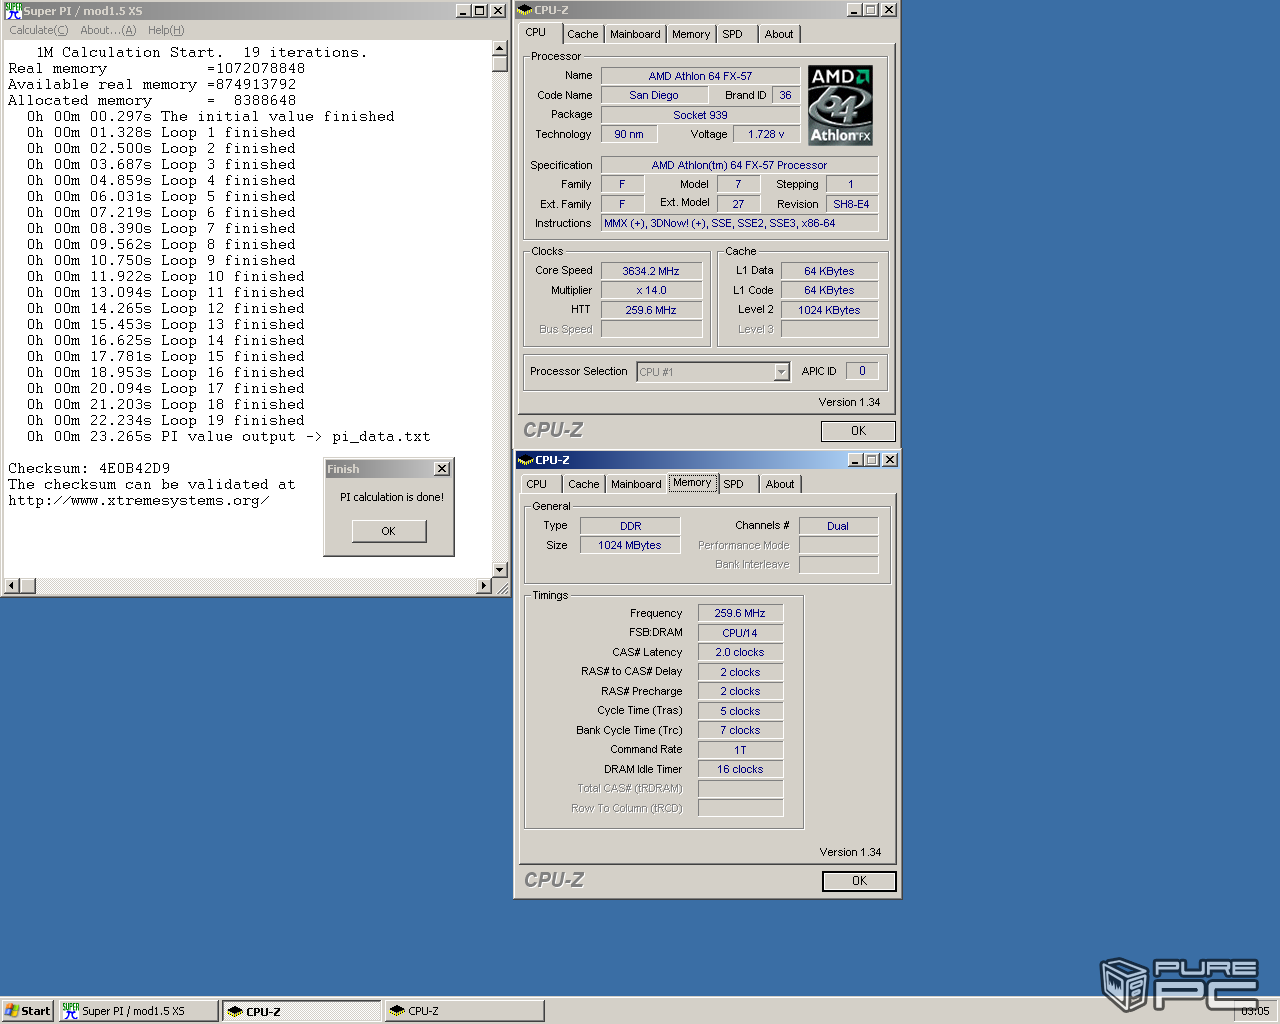1280x1024 pixels.
Task: Open the Processor Selection dropdown
Action: click(x=781, y=372)
